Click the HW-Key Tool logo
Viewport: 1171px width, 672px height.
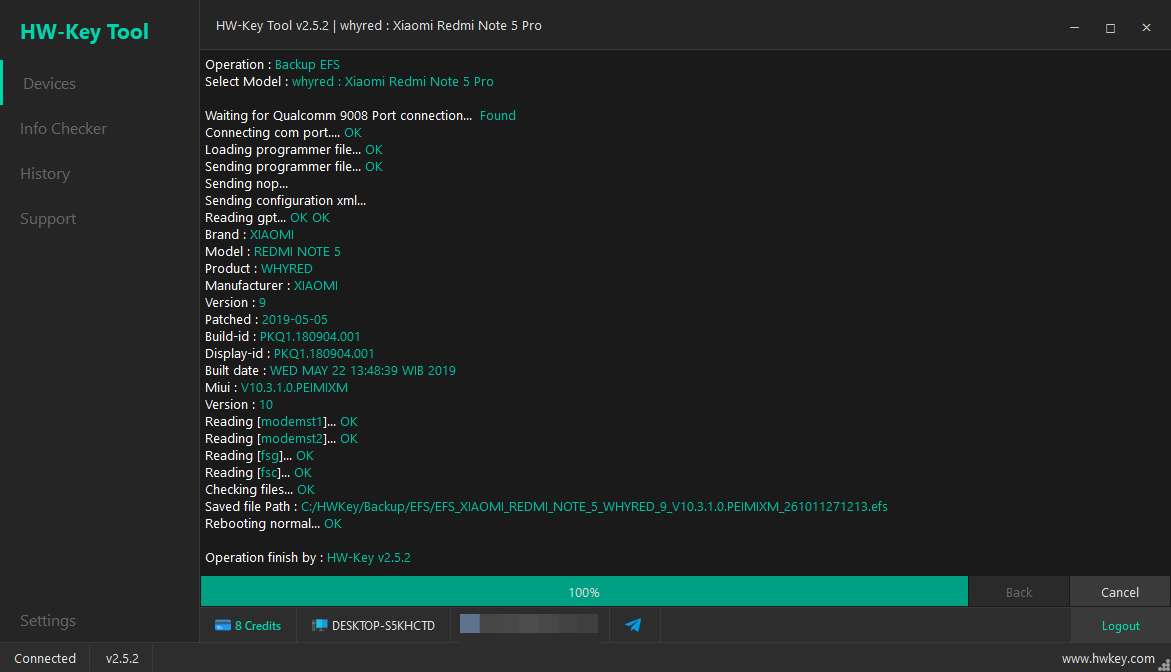click(x=84, y=31)
